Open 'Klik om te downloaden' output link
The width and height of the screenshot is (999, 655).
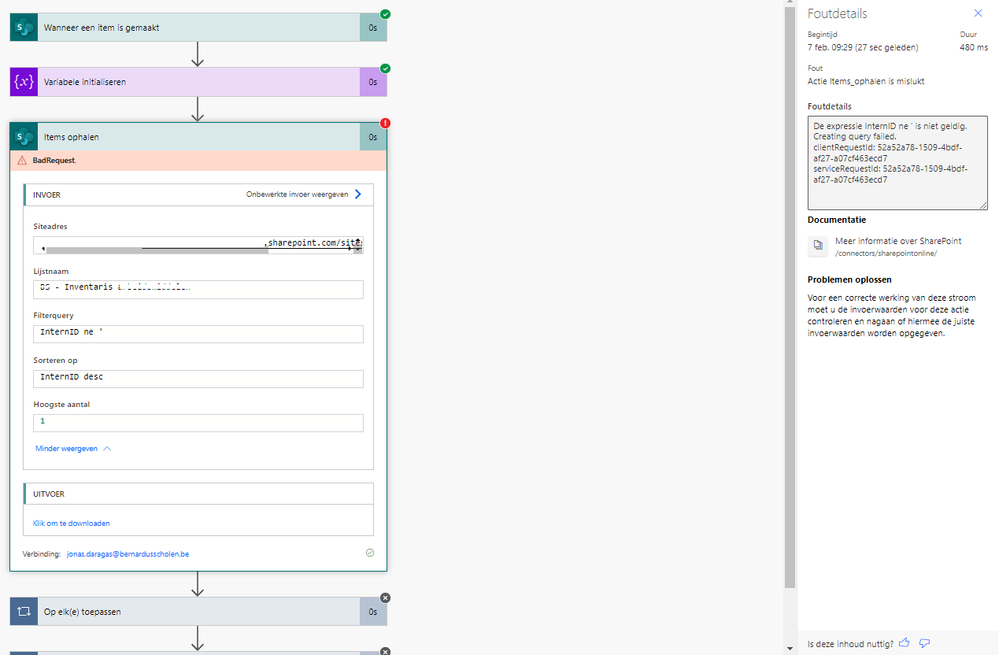(71, 523)
